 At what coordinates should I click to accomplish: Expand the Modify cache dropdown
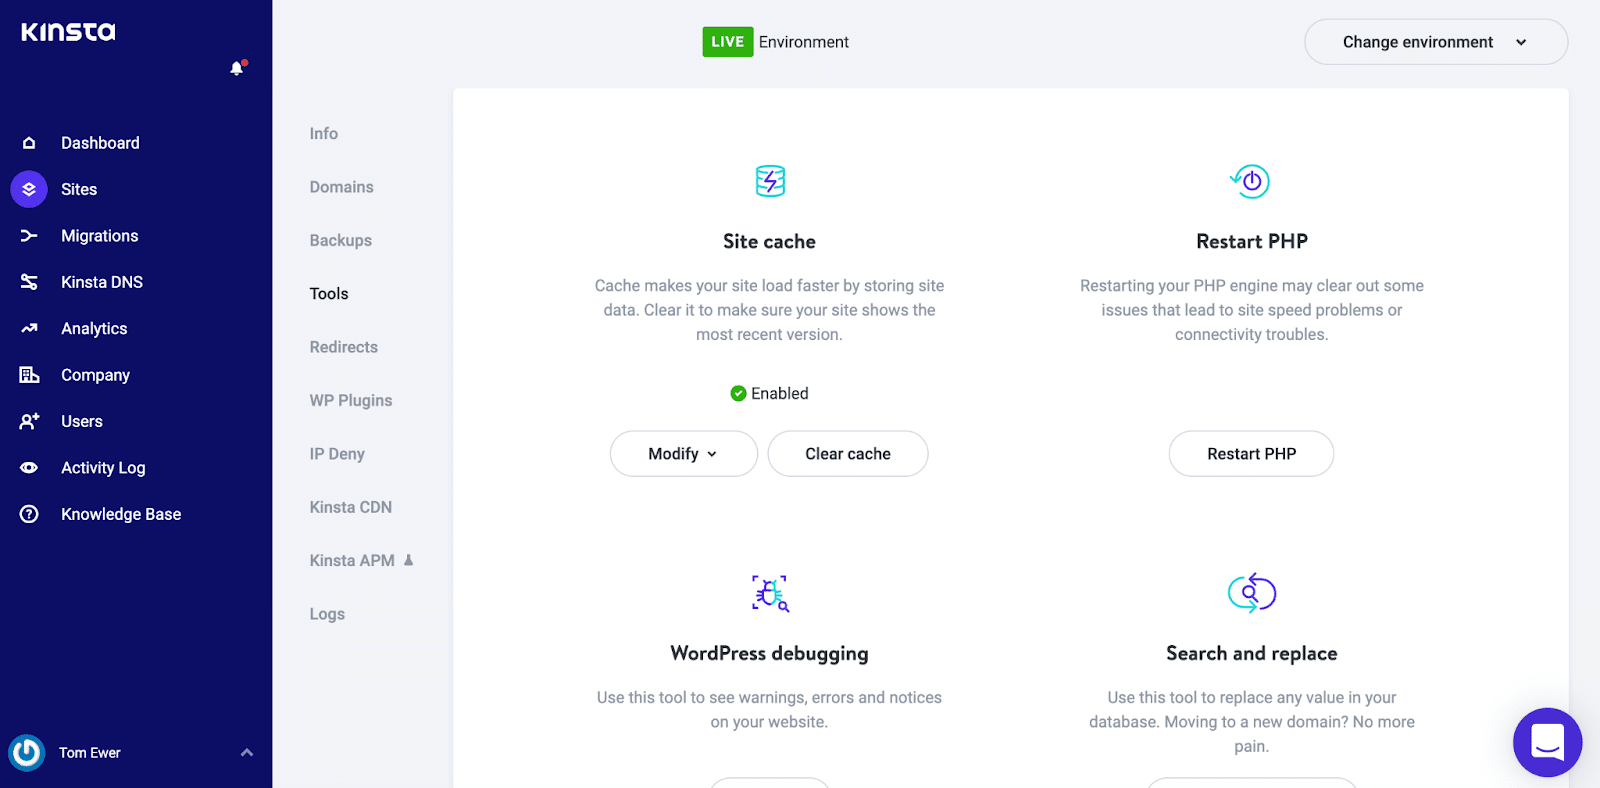coord(683,454)
